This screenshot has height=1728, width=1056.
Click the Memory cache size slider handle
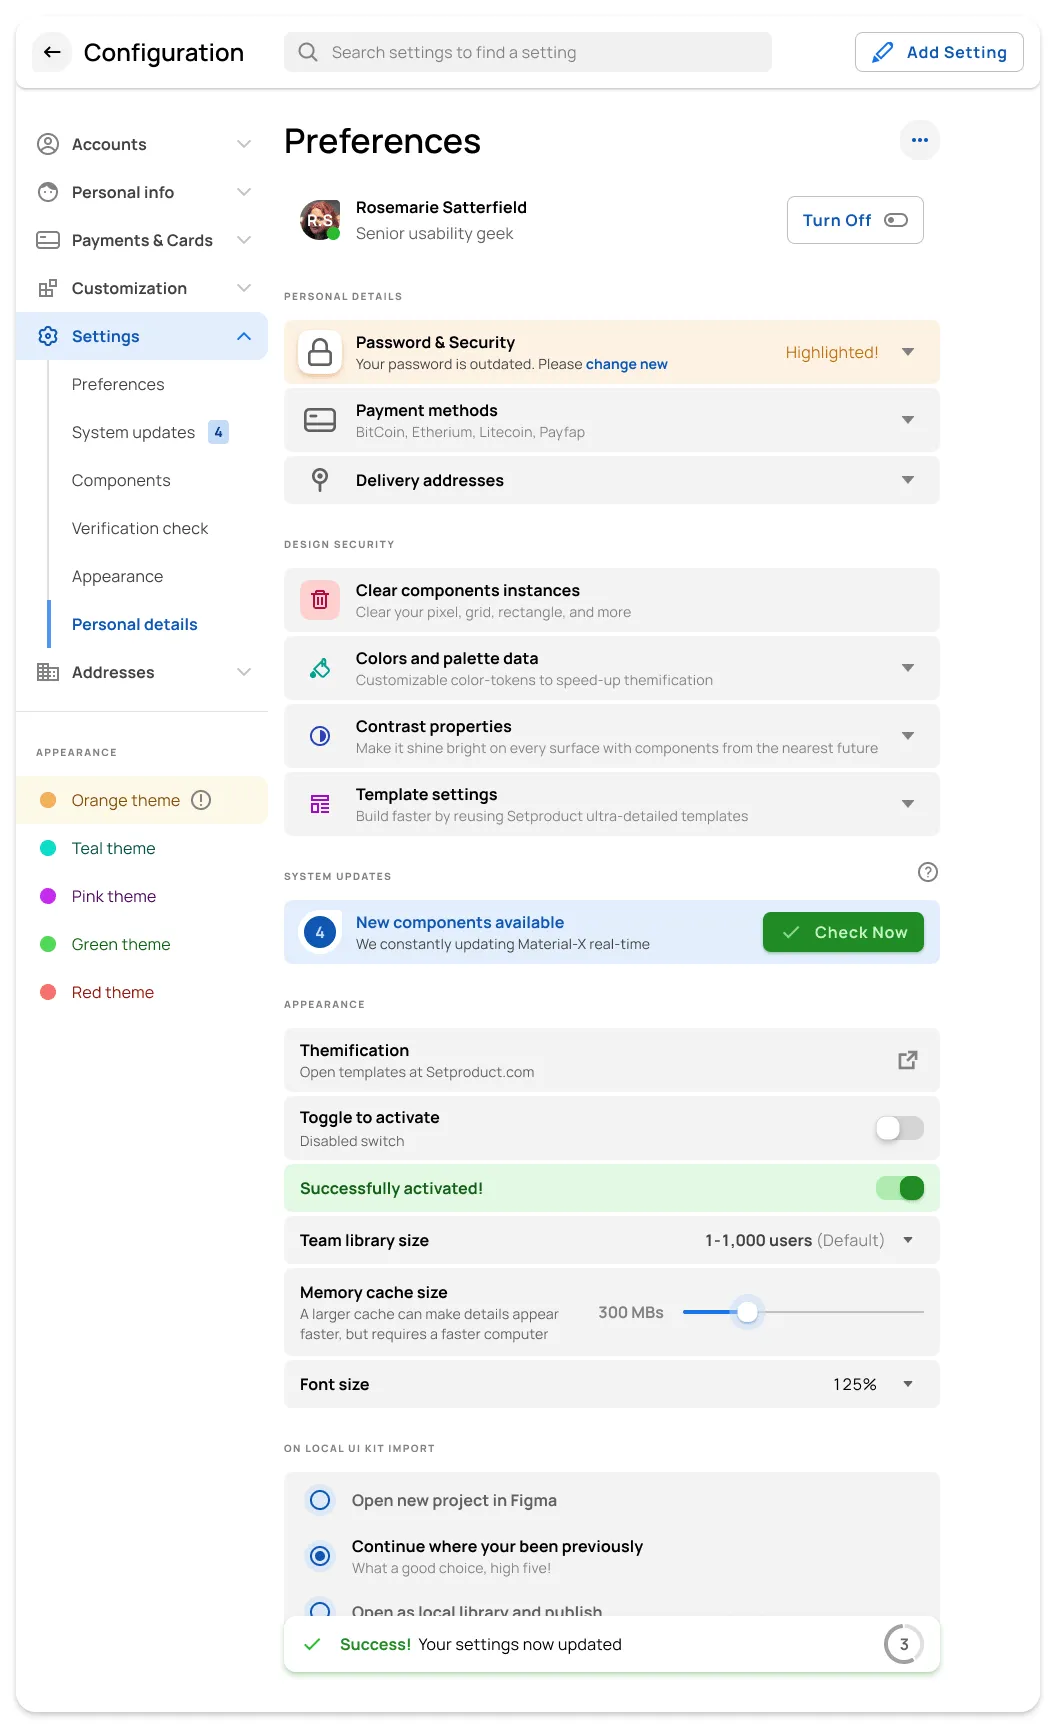click(747, 1312)
